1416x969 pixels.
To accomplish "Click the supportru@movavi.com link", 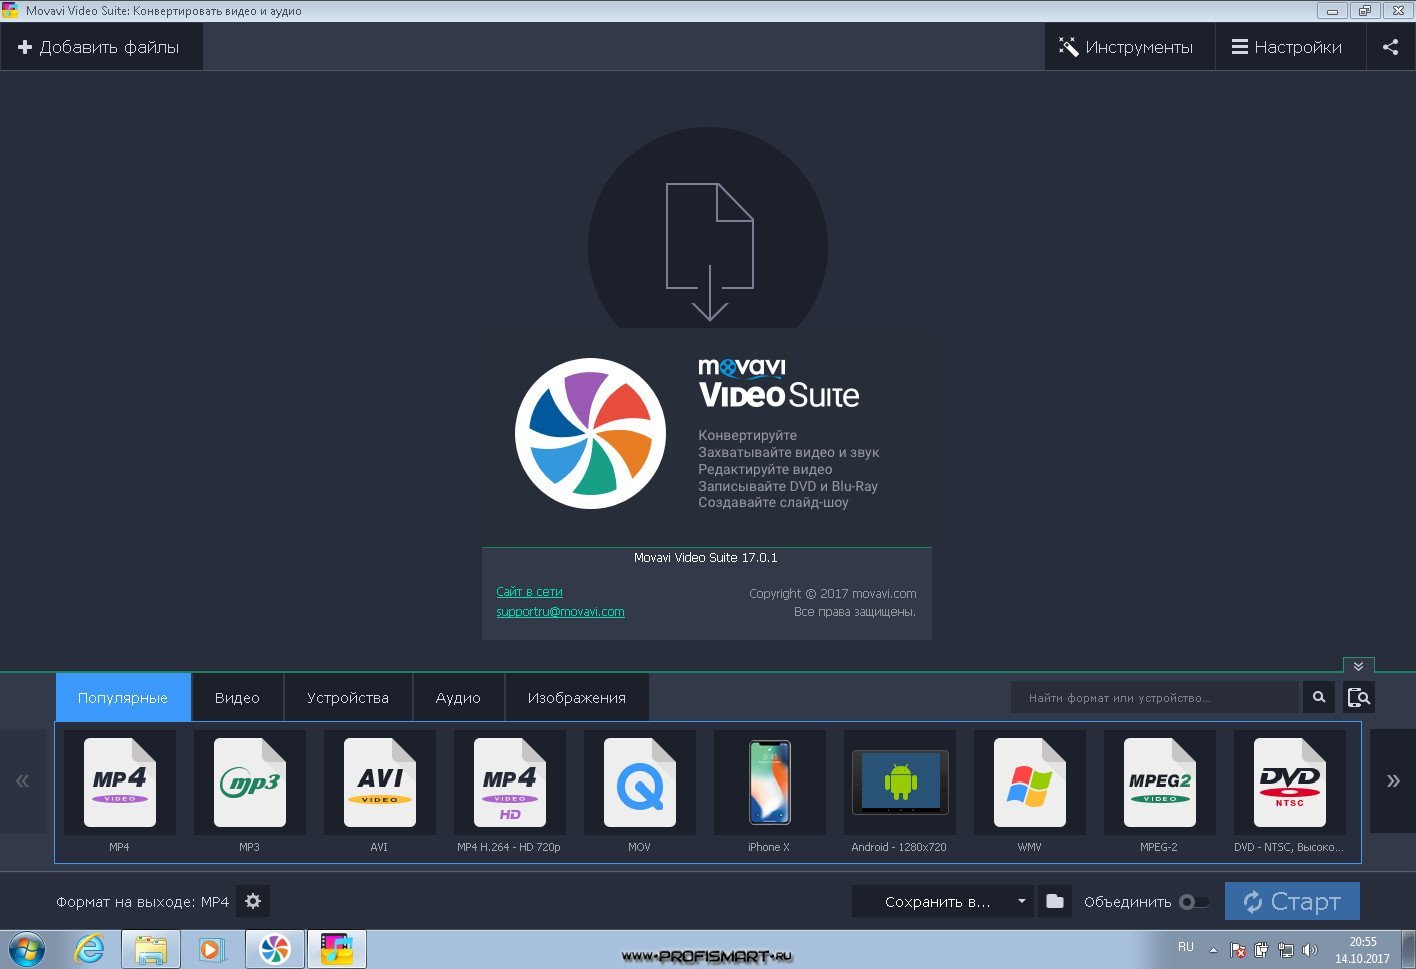I will pos(560,612).
